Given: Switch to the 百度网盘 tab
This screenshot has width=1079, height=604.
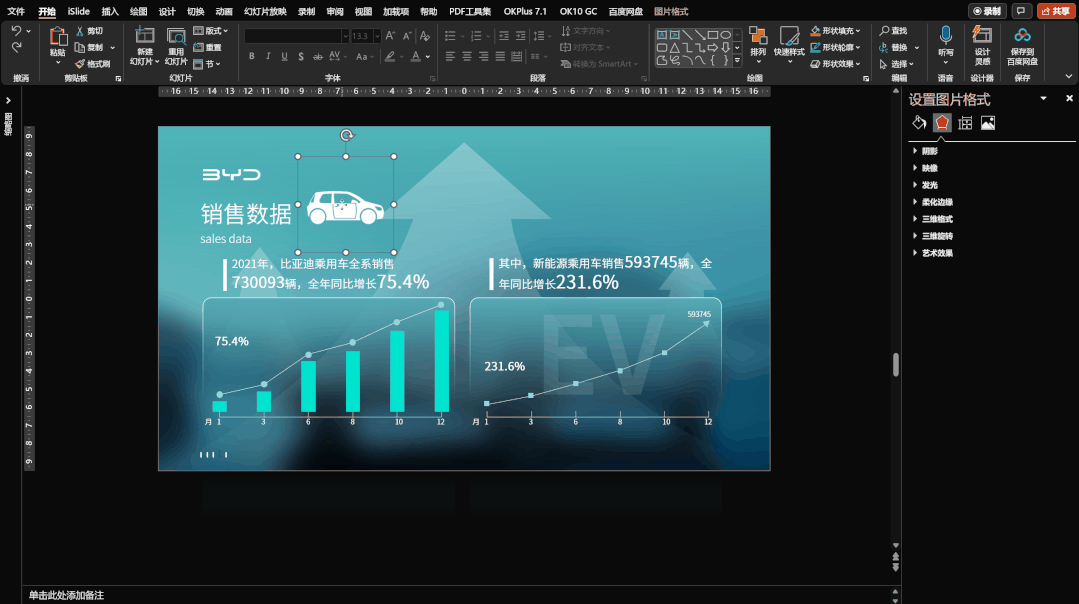Looking at the screenshot, I should [x=626, y=12].
